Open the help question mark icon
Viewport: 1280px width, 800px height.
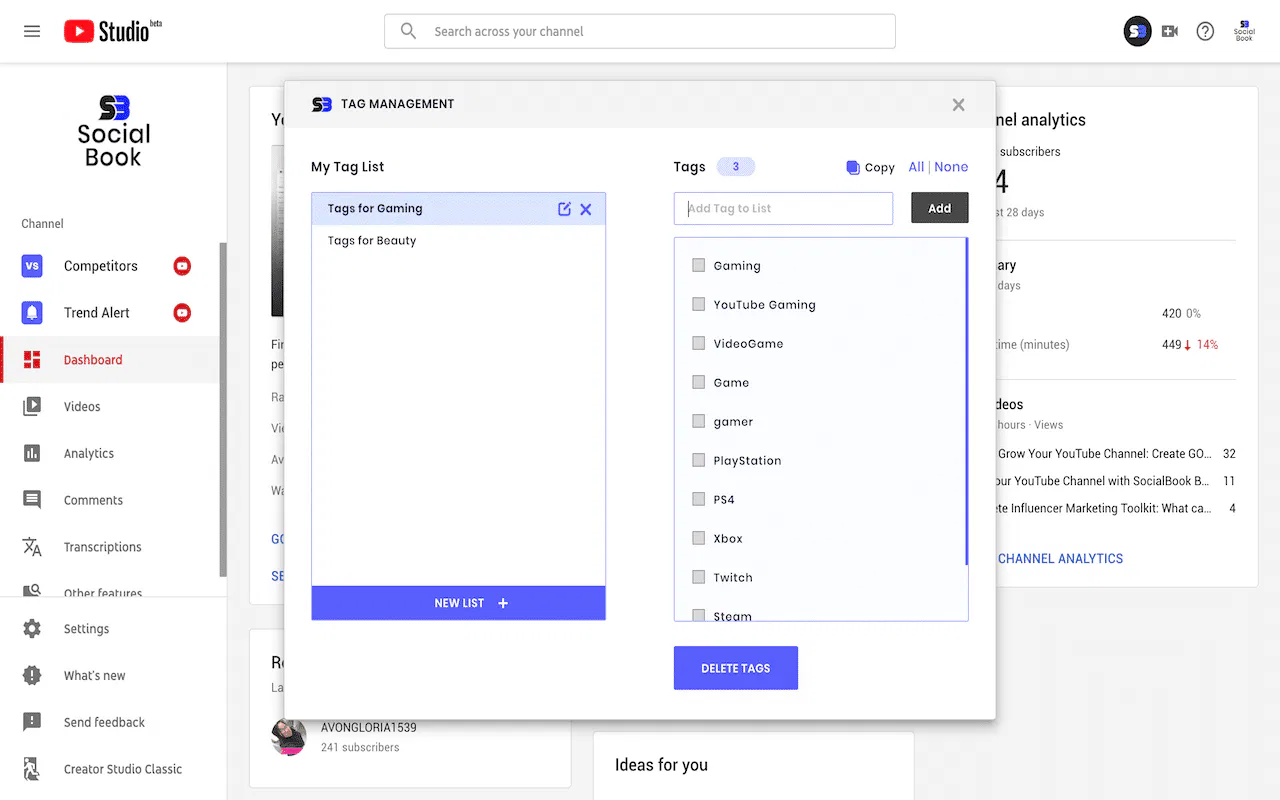[1205, 31]
